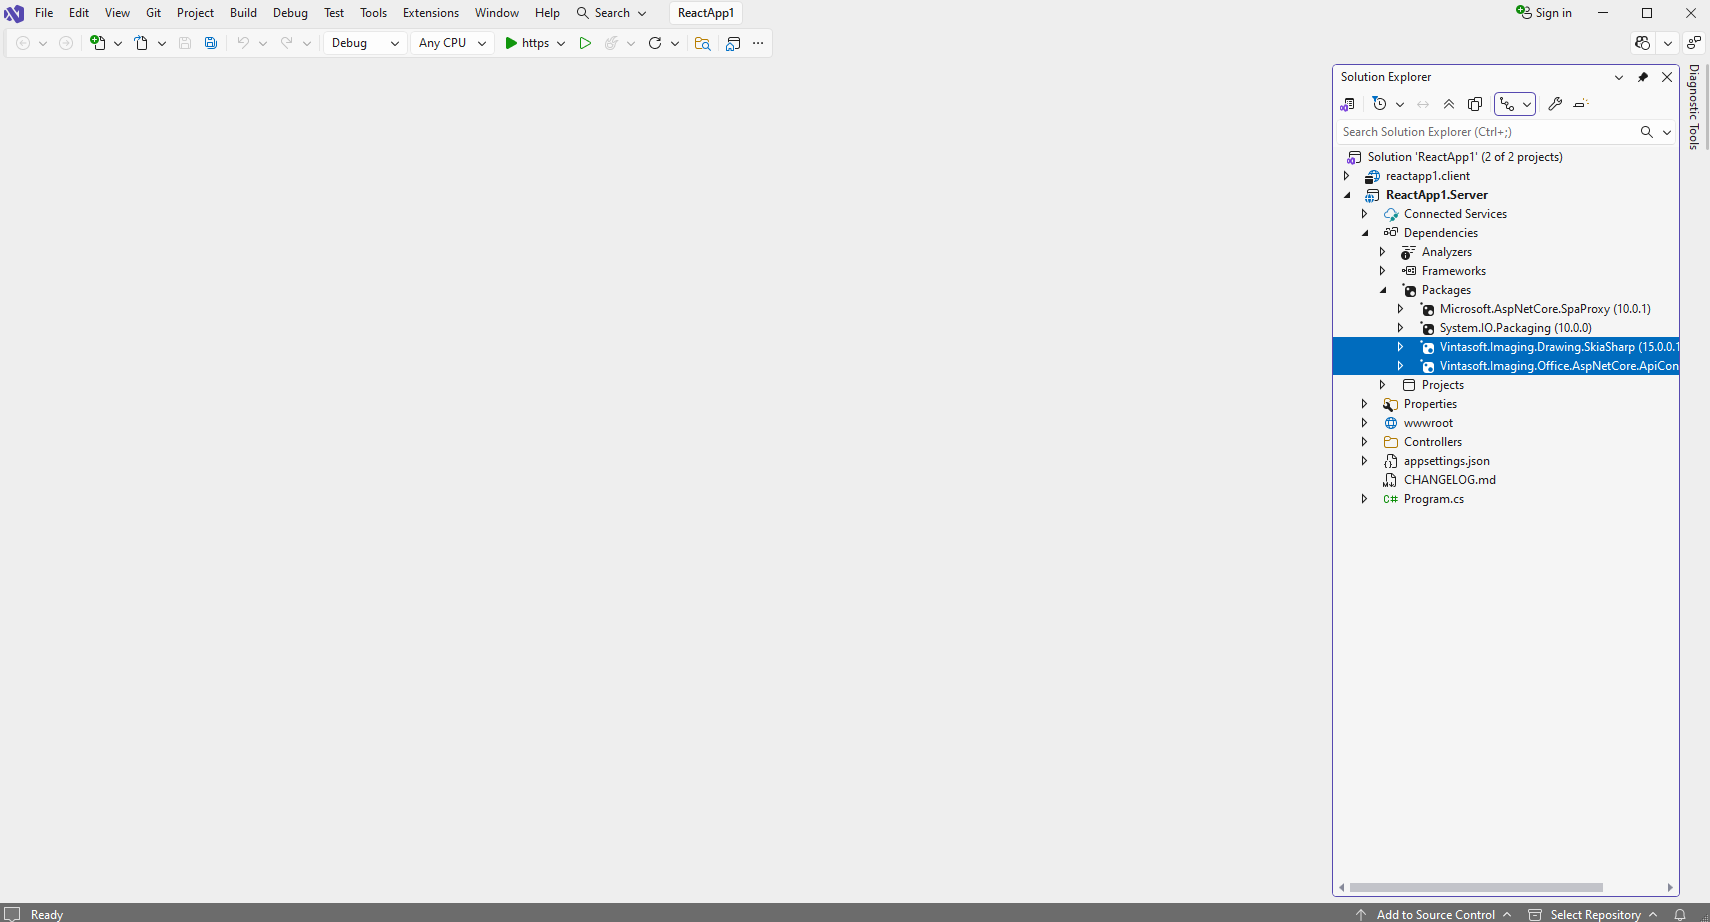The image size is (1710, 922).
Task: Toggle Preview Selected Items button
Action: tap(1581, 104)
